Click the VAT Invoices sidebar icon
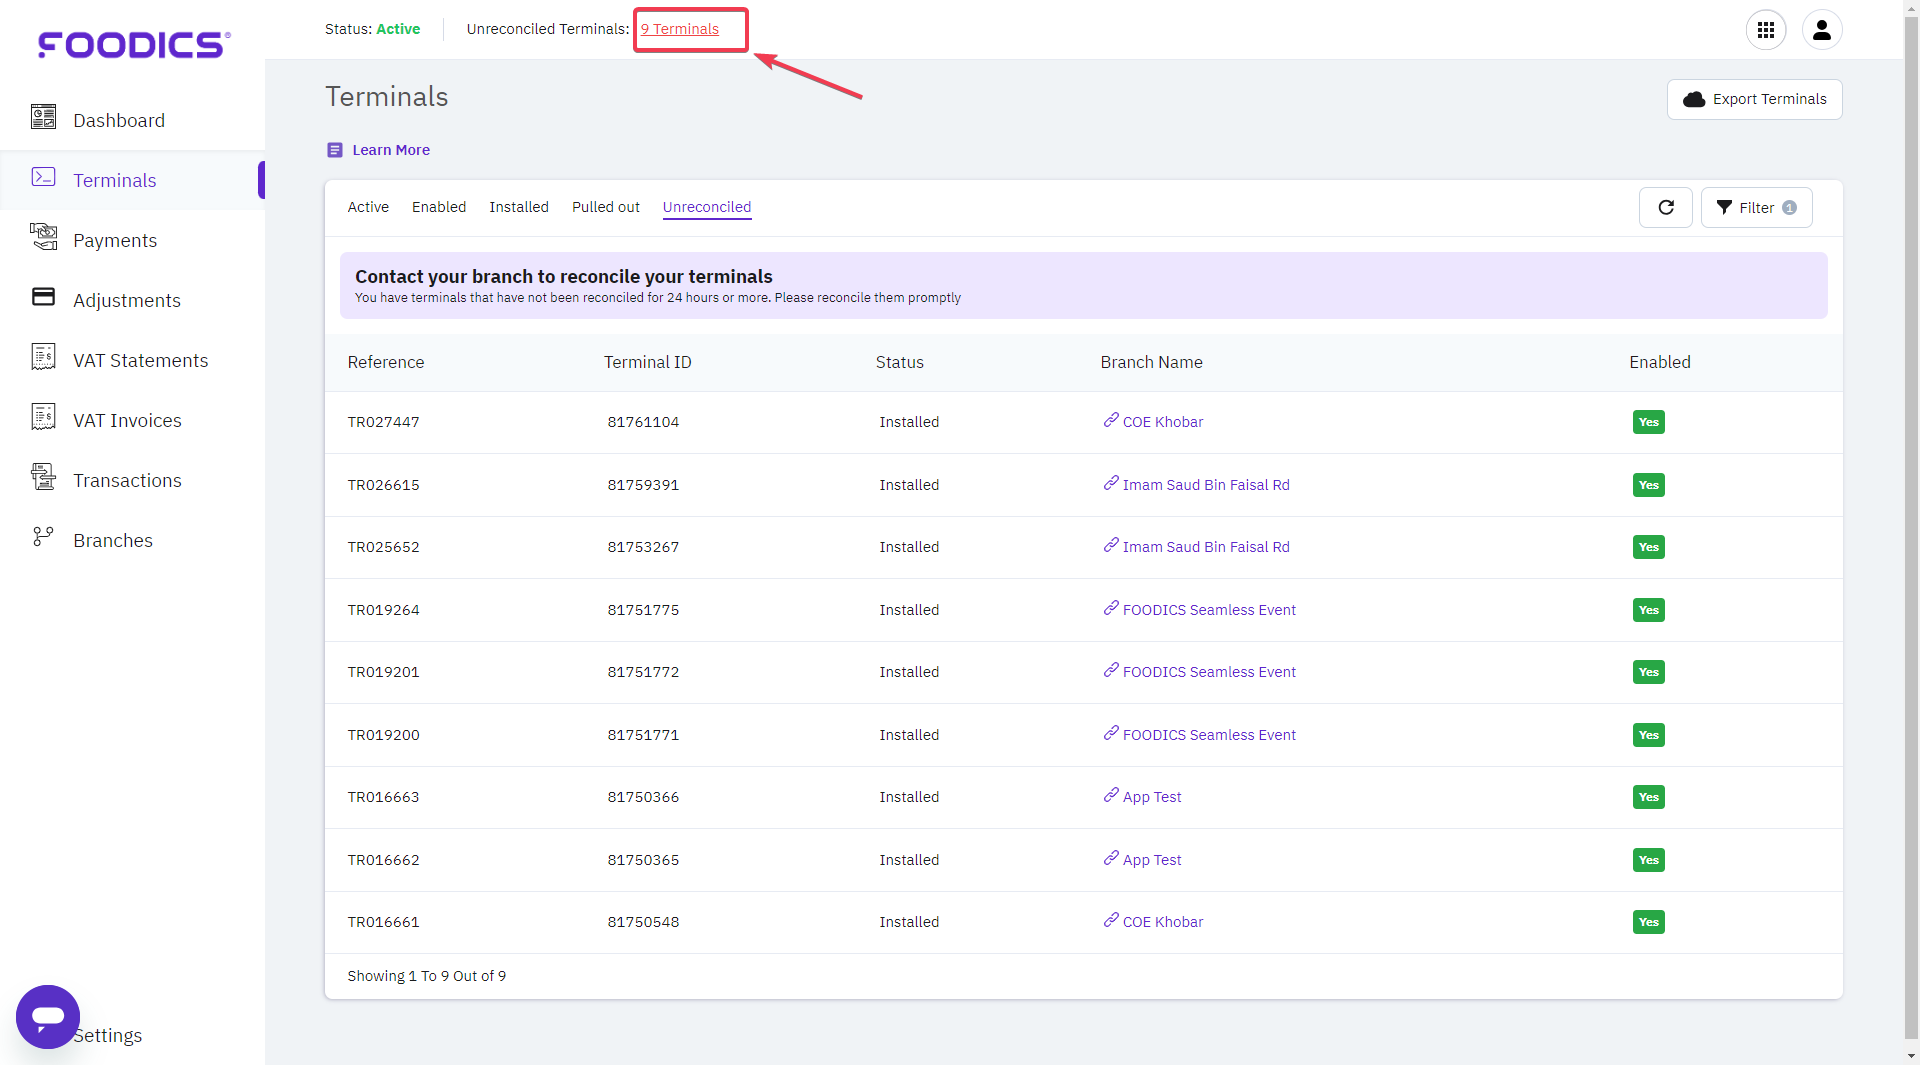The height and width of the screenshot is (1065, 1920). click(x=43, y=417)
